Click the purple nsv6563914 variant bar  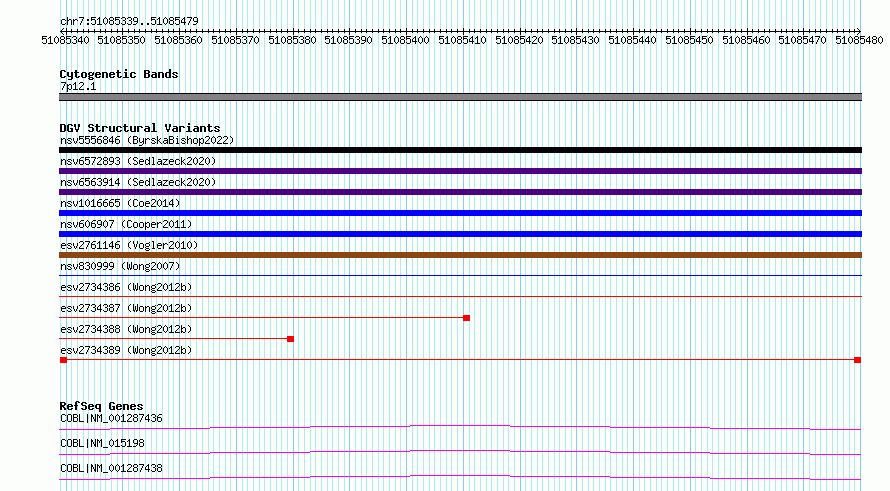[x=460, y=192]
